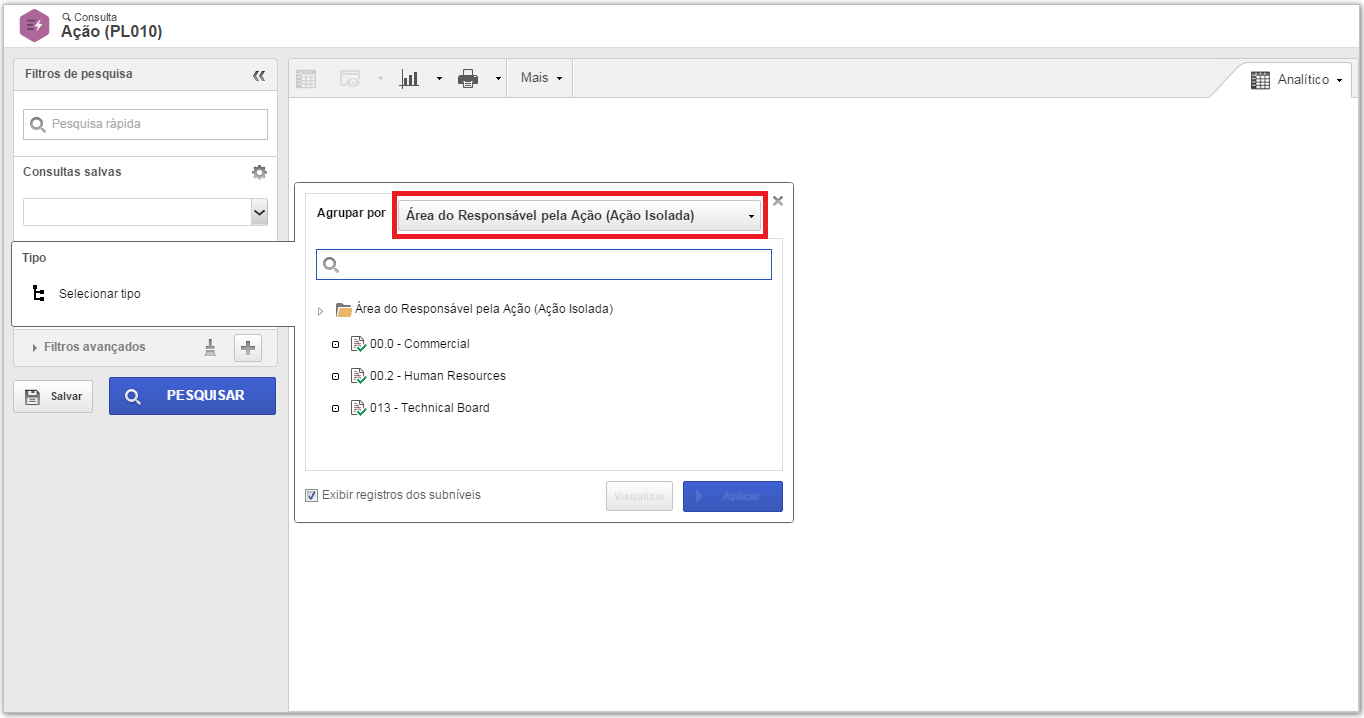Click the Pesquisa rápida input field
The width and height of the screenshot is (1364, 718).
pos(145,124)
